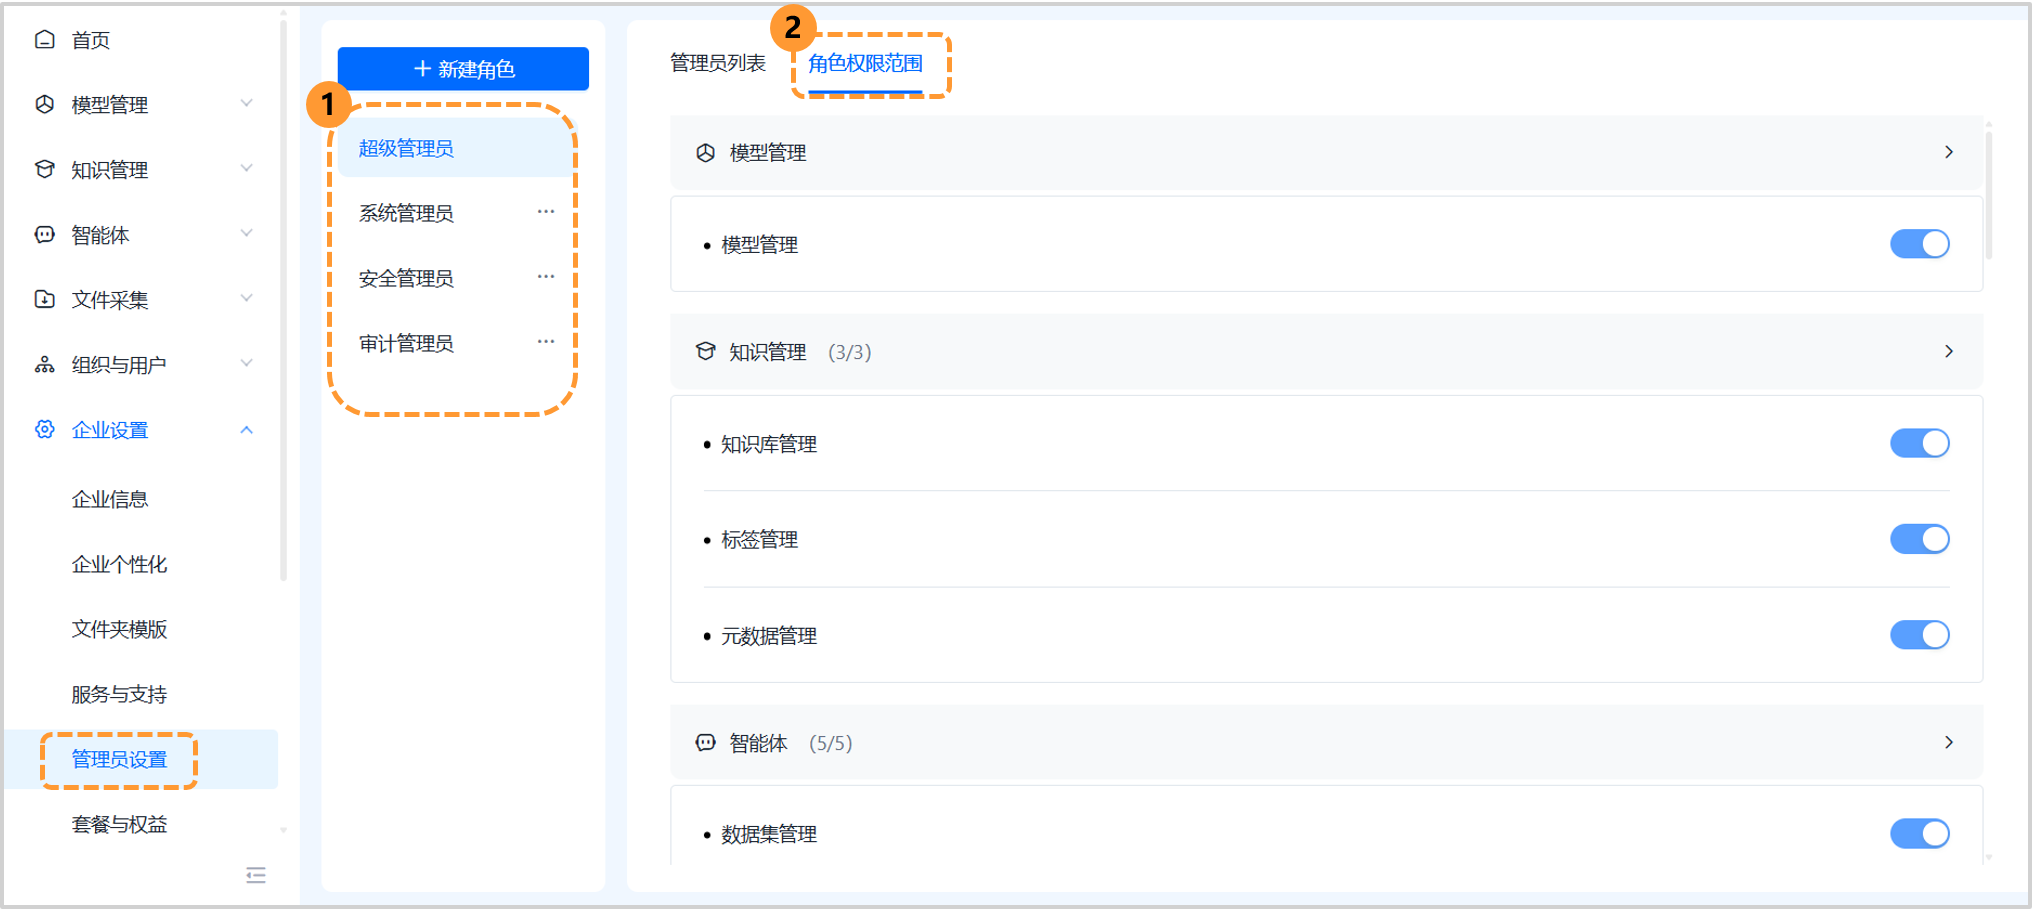Disable the 标签管理 toggle
This screenshot has height=909, width=2032.
(x=1919, y=539)
